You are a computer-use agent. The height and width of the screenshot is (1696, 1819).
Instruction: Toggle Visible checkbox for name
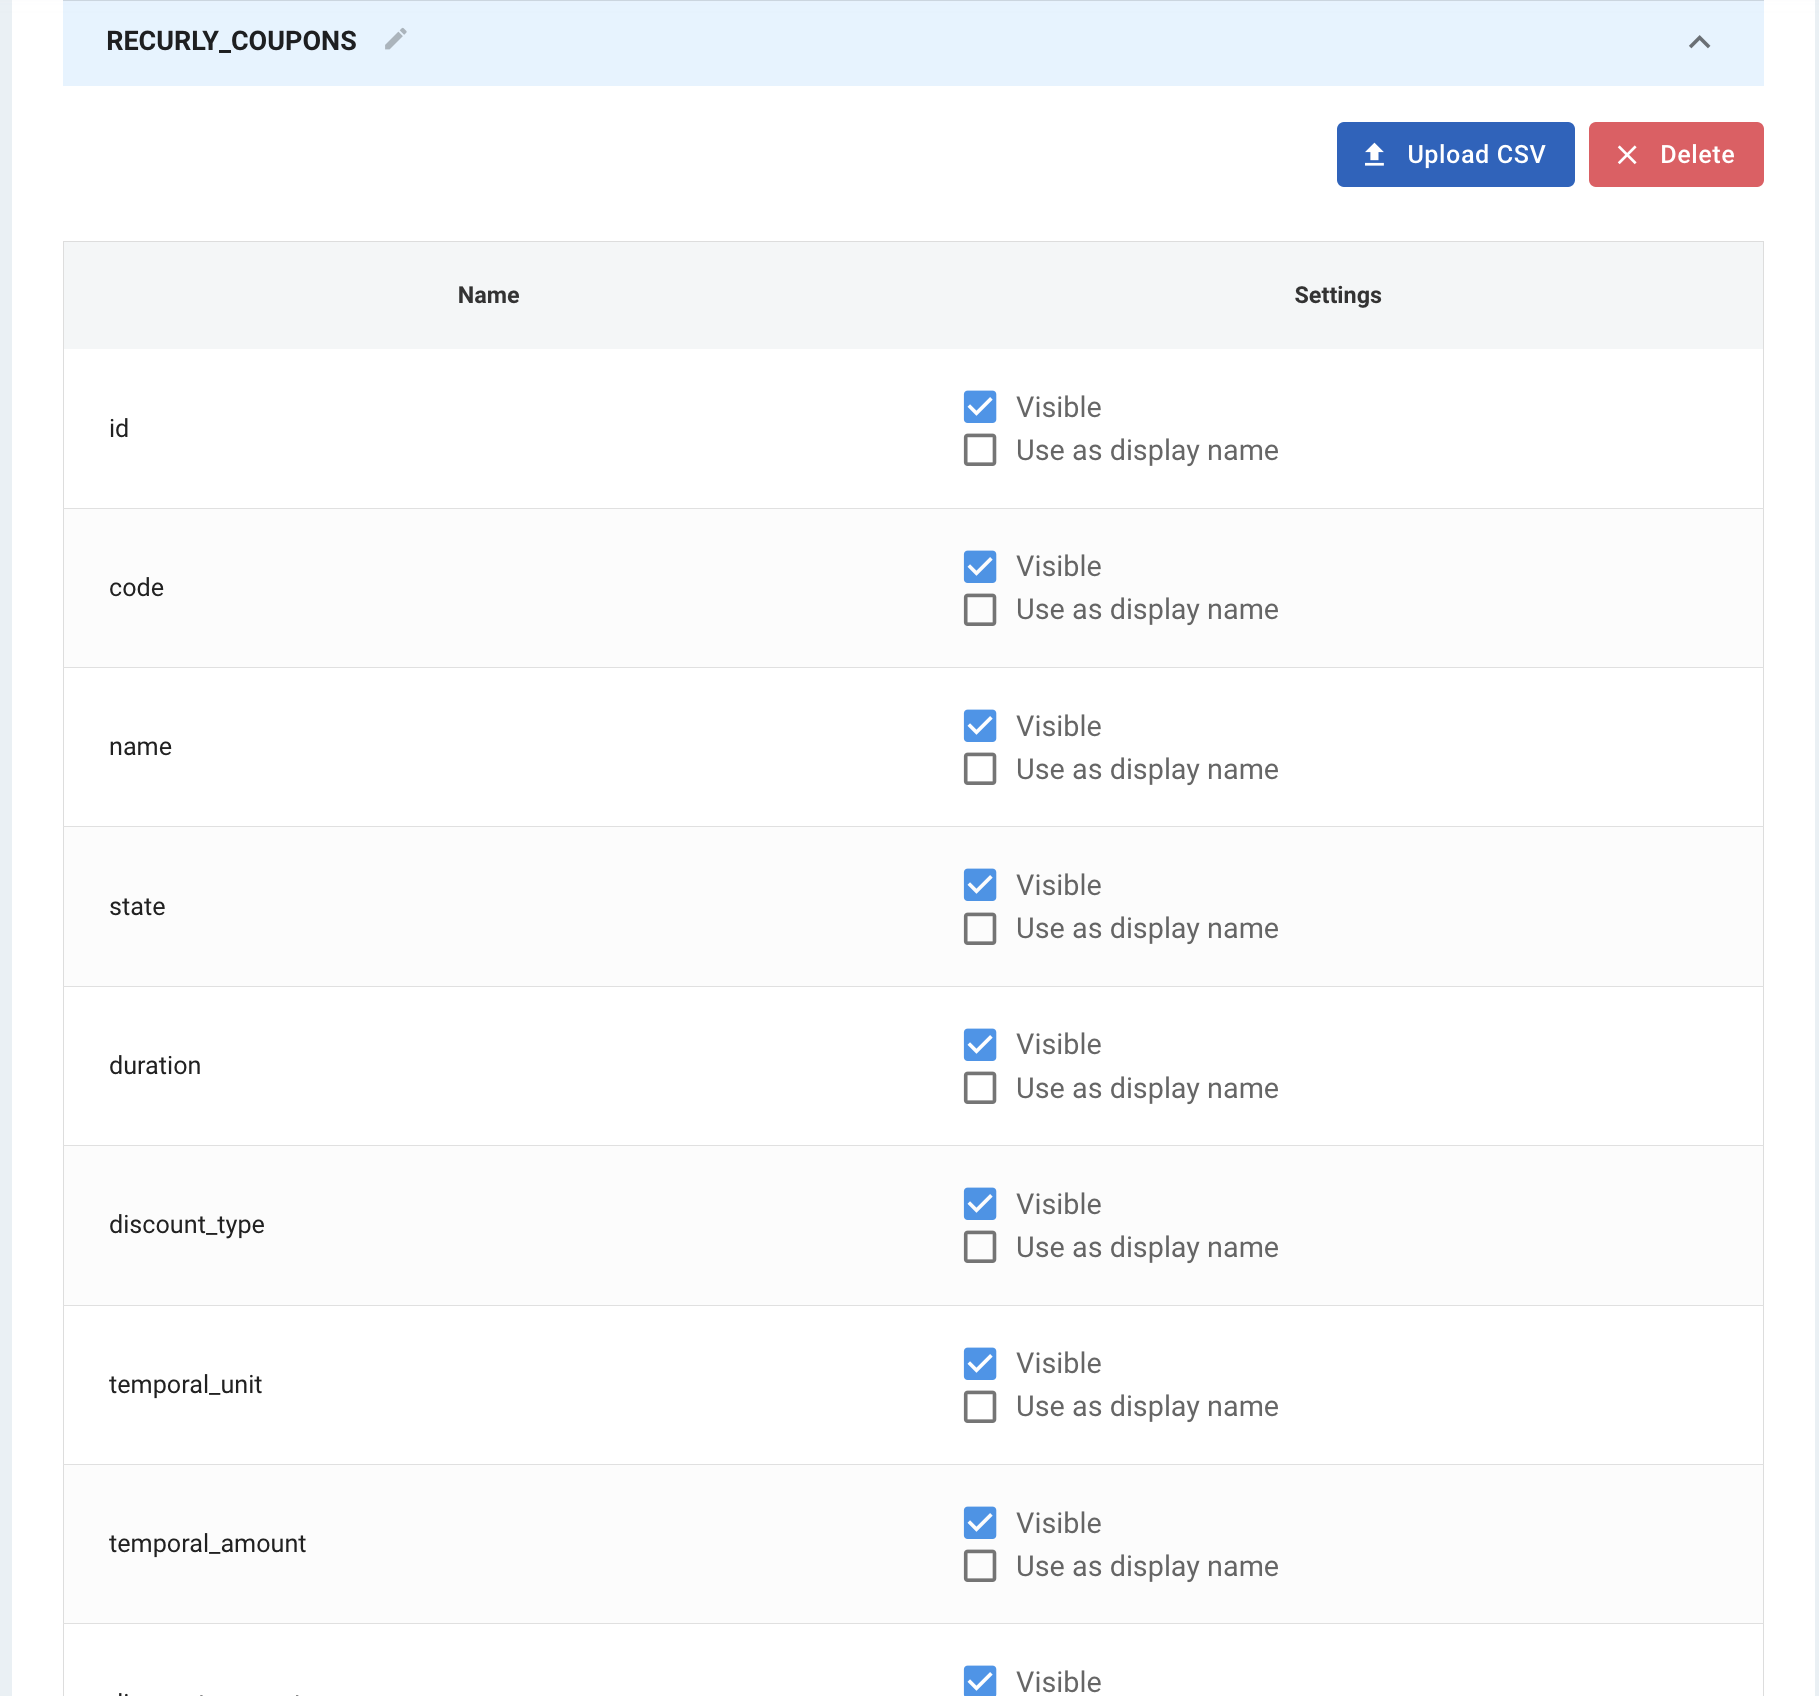(x=980, y=726)
